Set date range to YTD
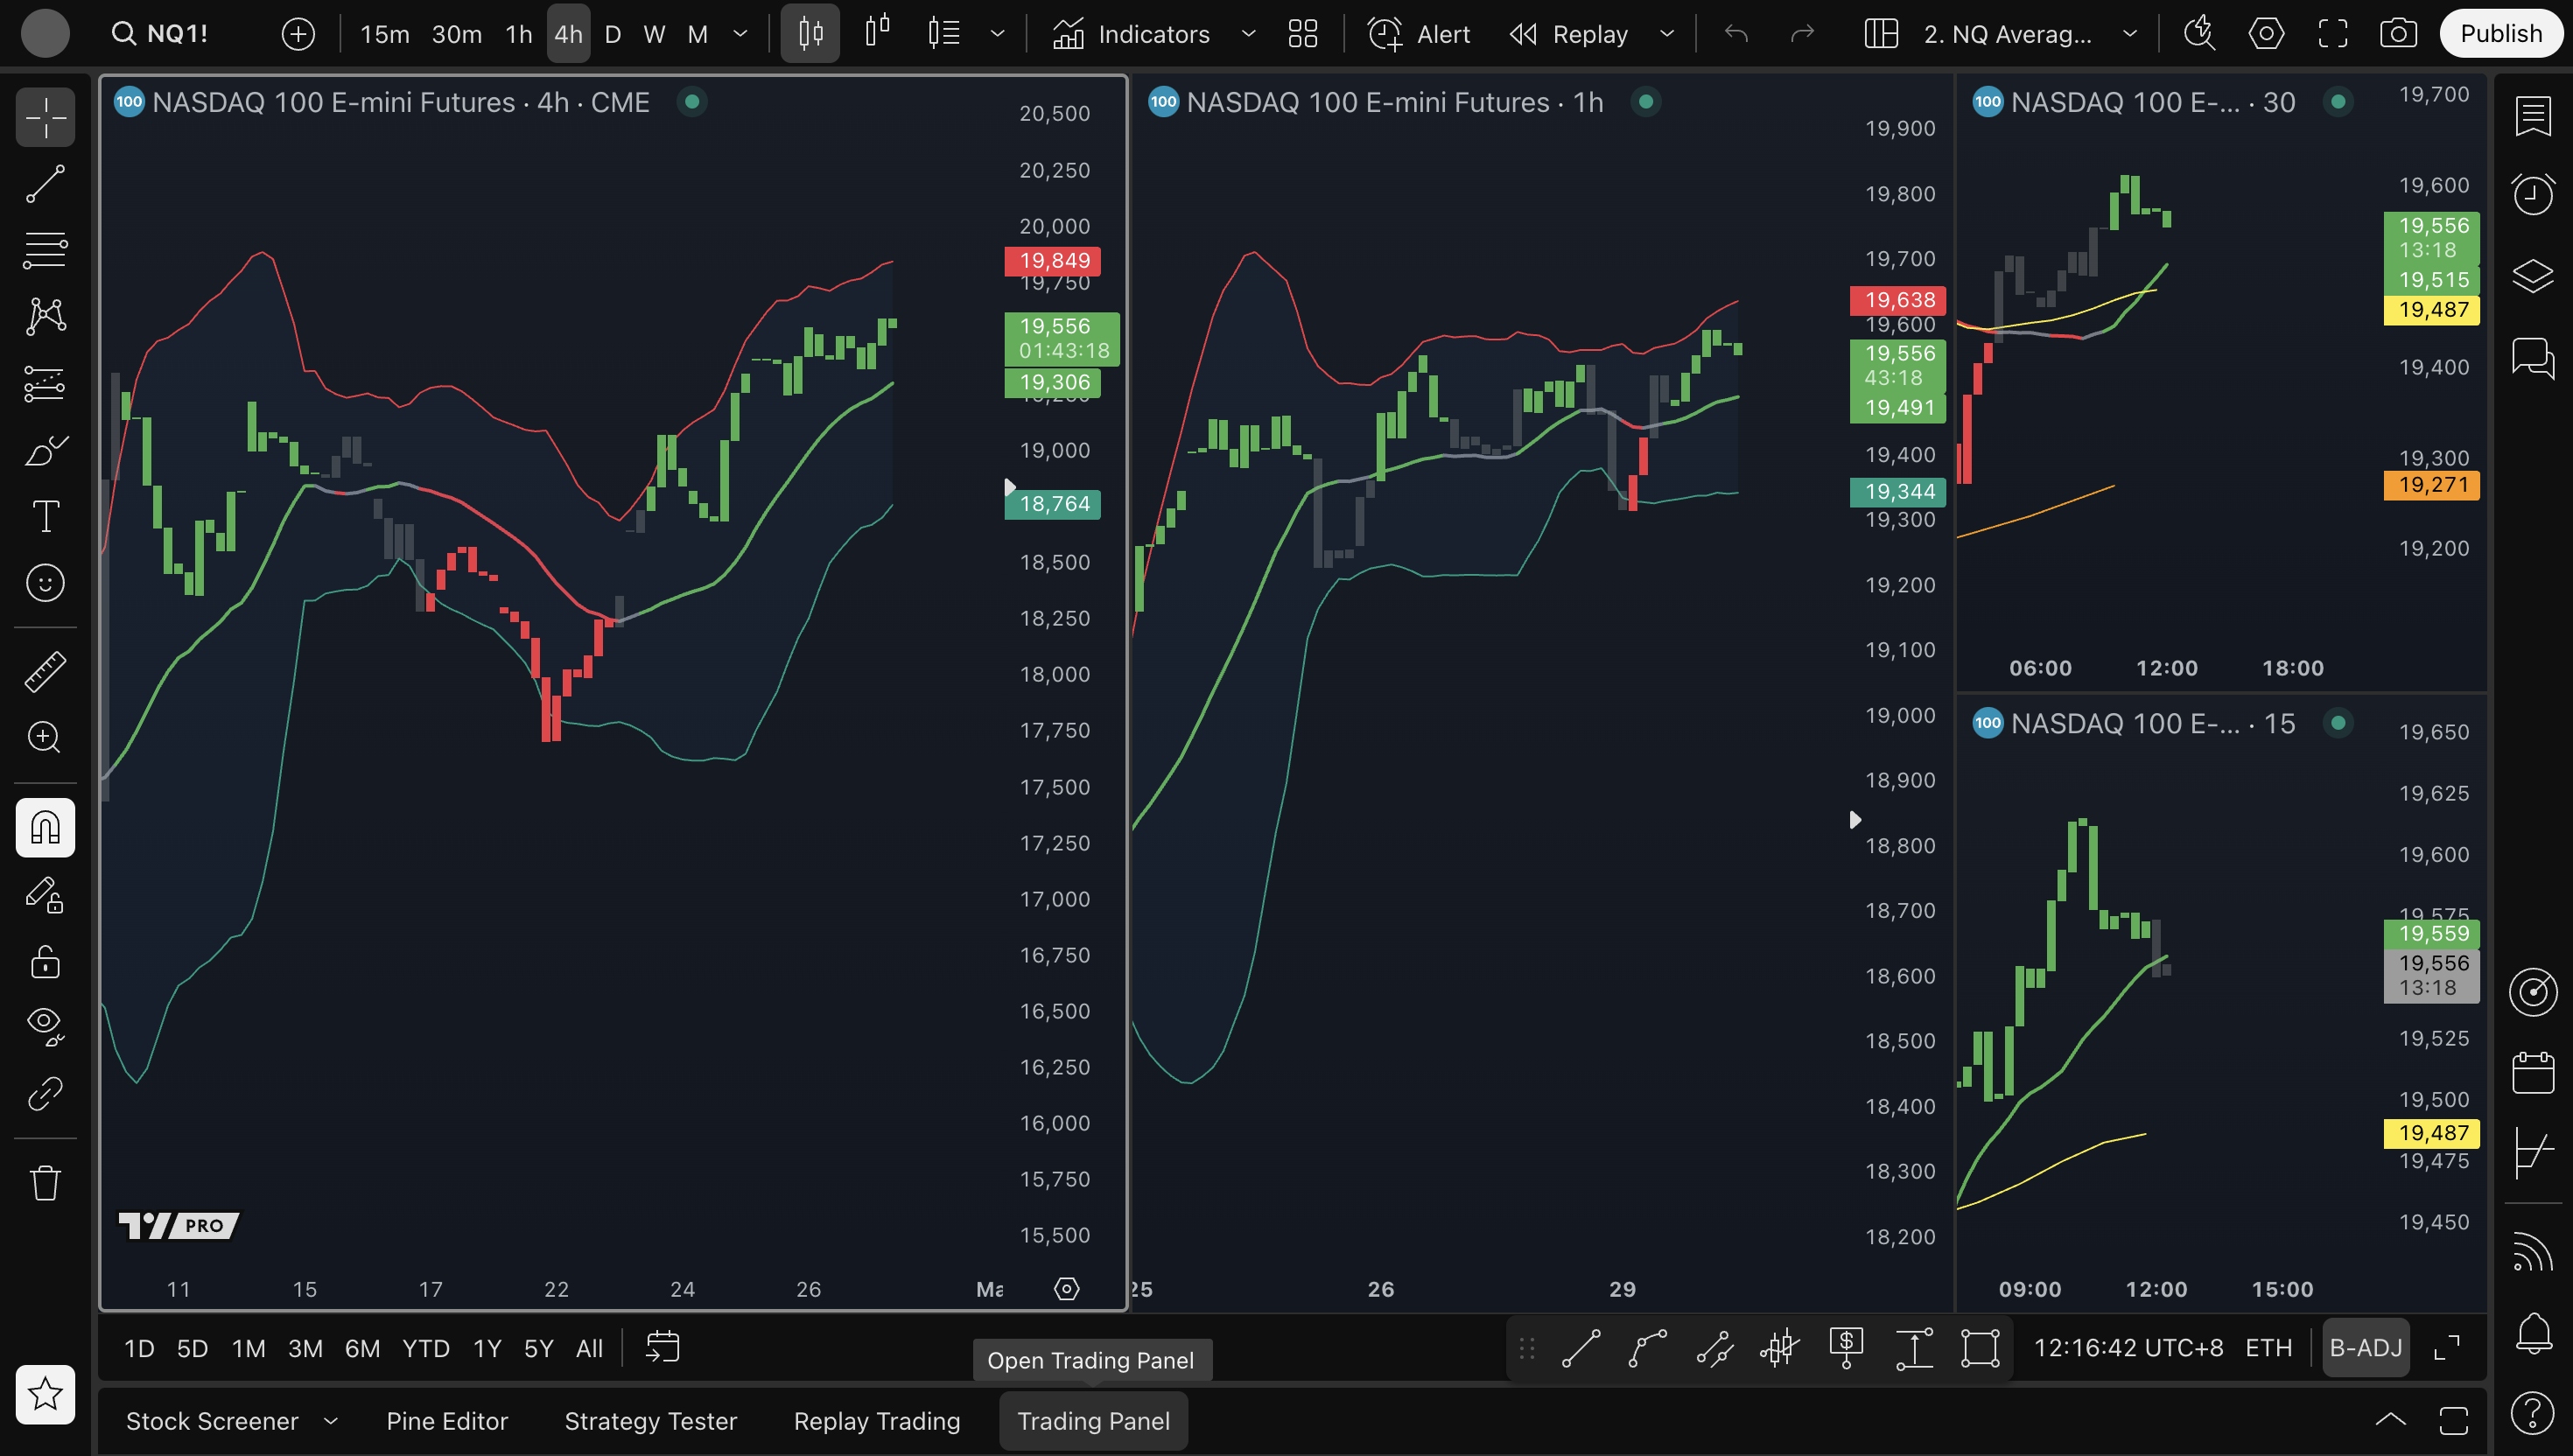This screenshot has height=1456, width=2573. pyautogui.click(x=425, y=1348)
